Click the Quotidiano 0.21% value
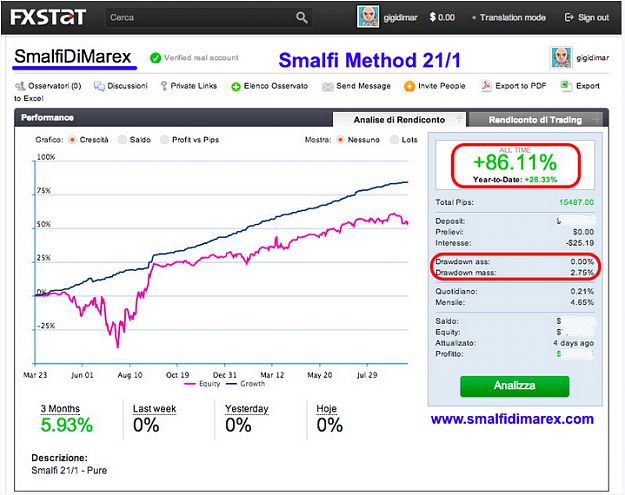625x495 pixels. click(582, 291)
